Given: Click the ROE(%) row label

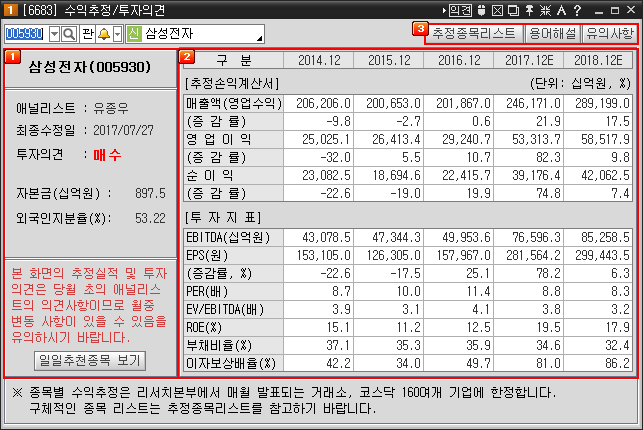Looking at the screenshot, I should coord(233,328).
